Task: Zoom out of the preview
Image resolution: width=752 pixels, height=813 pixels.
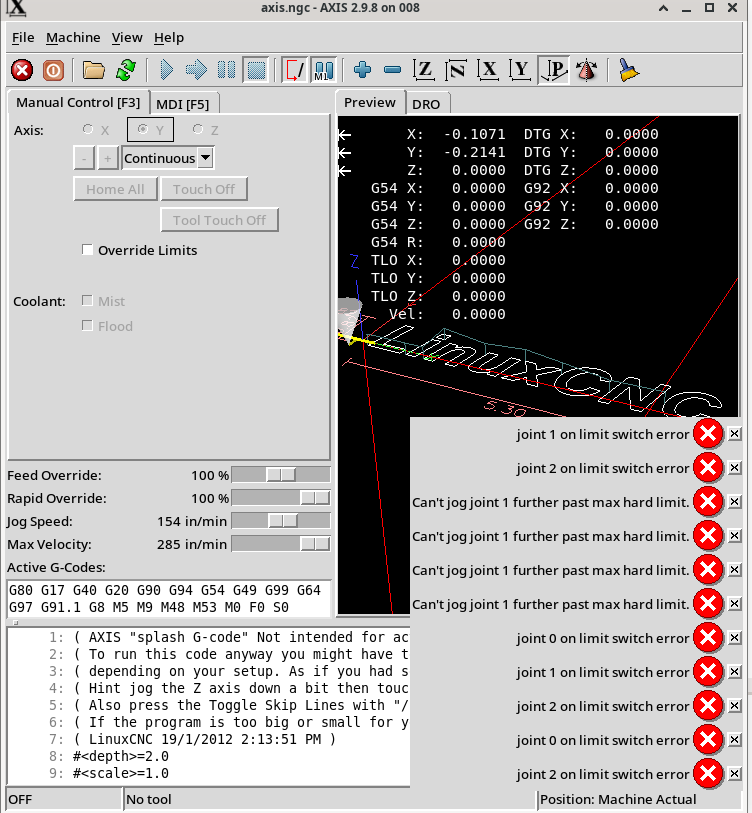Action: coord(392,70)
